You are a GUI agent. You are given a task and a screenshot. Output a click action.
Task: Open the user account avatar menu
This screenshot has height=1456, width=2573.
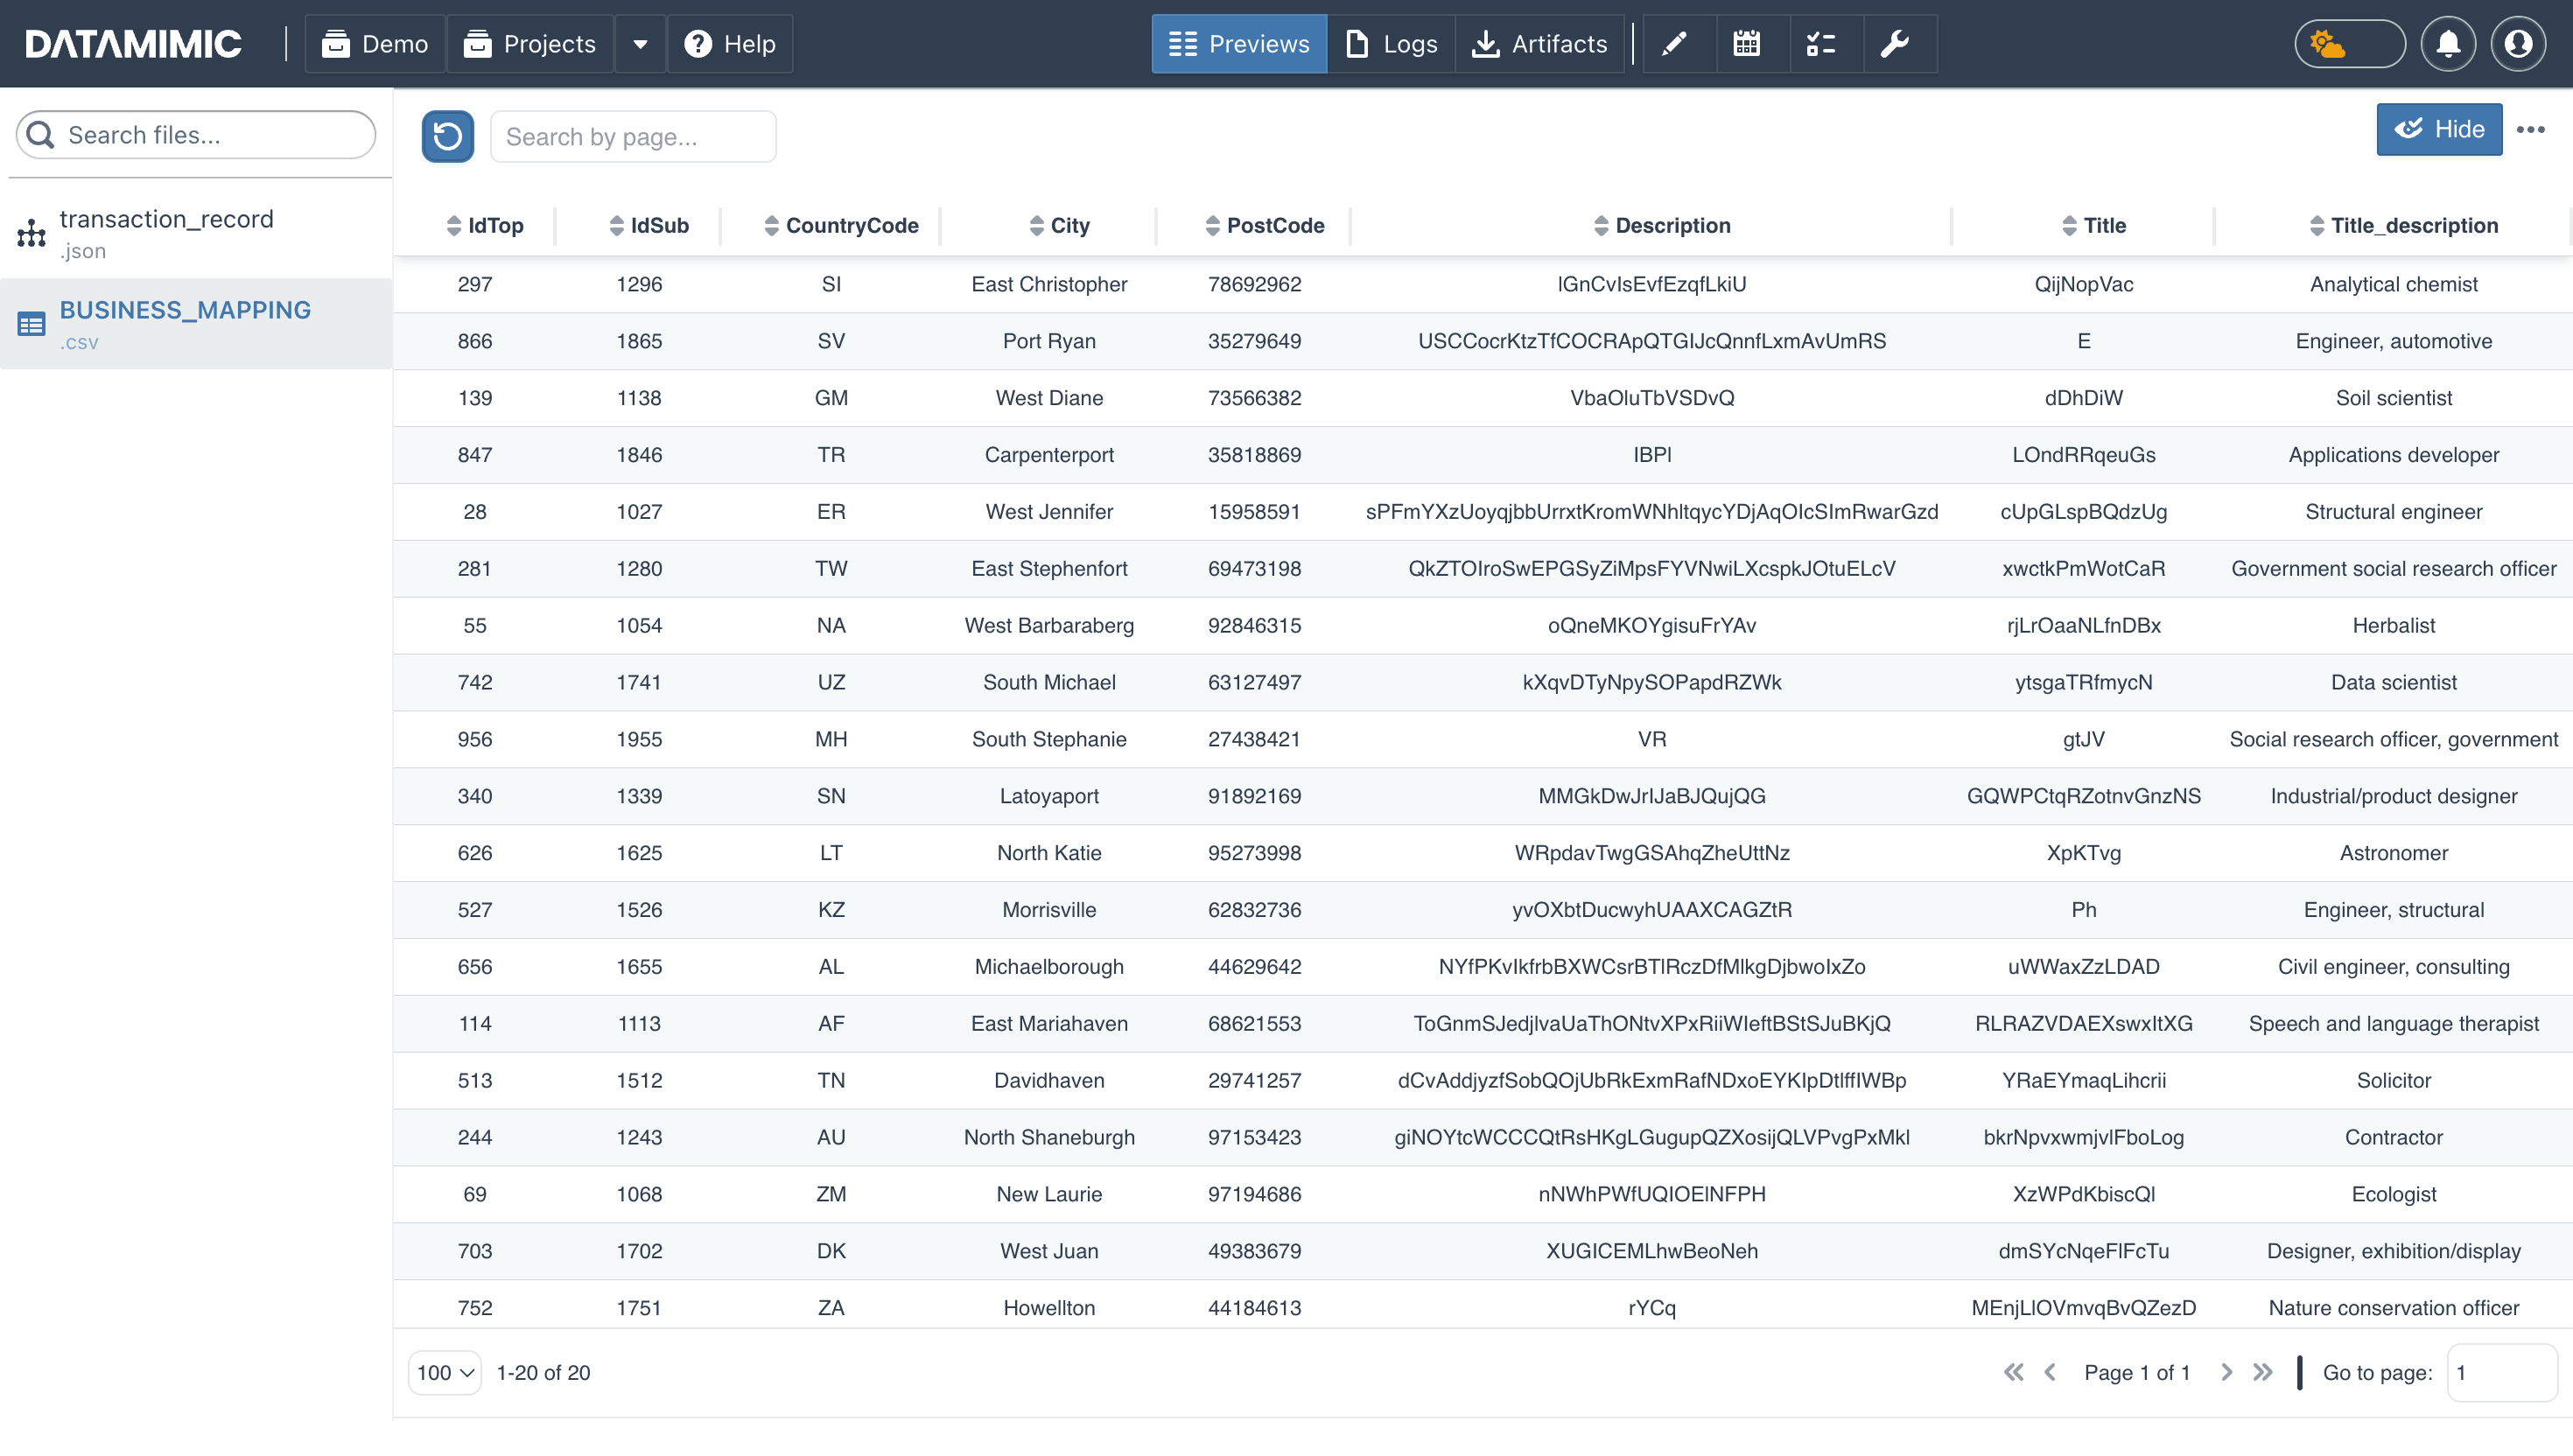pos(2518,44)
